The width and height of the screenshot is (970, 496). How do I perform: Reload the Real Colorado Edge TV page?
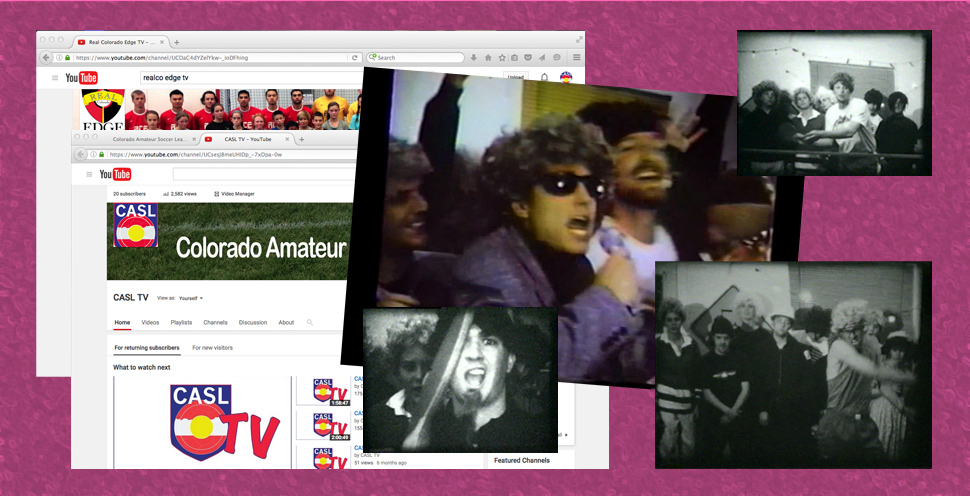click(x=354, y=58)
